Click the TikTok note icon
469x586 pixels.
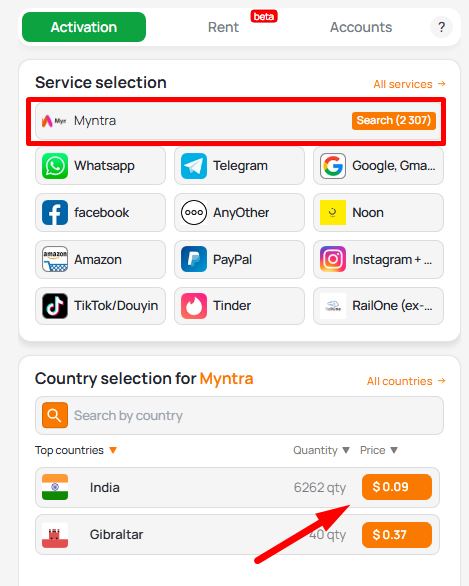point(55,306)
